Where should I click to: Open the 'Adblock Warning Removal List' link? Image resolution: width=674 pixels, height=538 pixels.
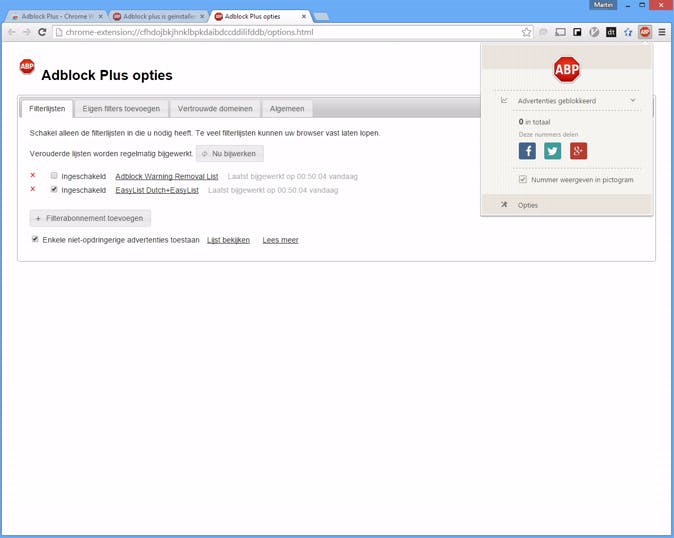click(167, 176)
